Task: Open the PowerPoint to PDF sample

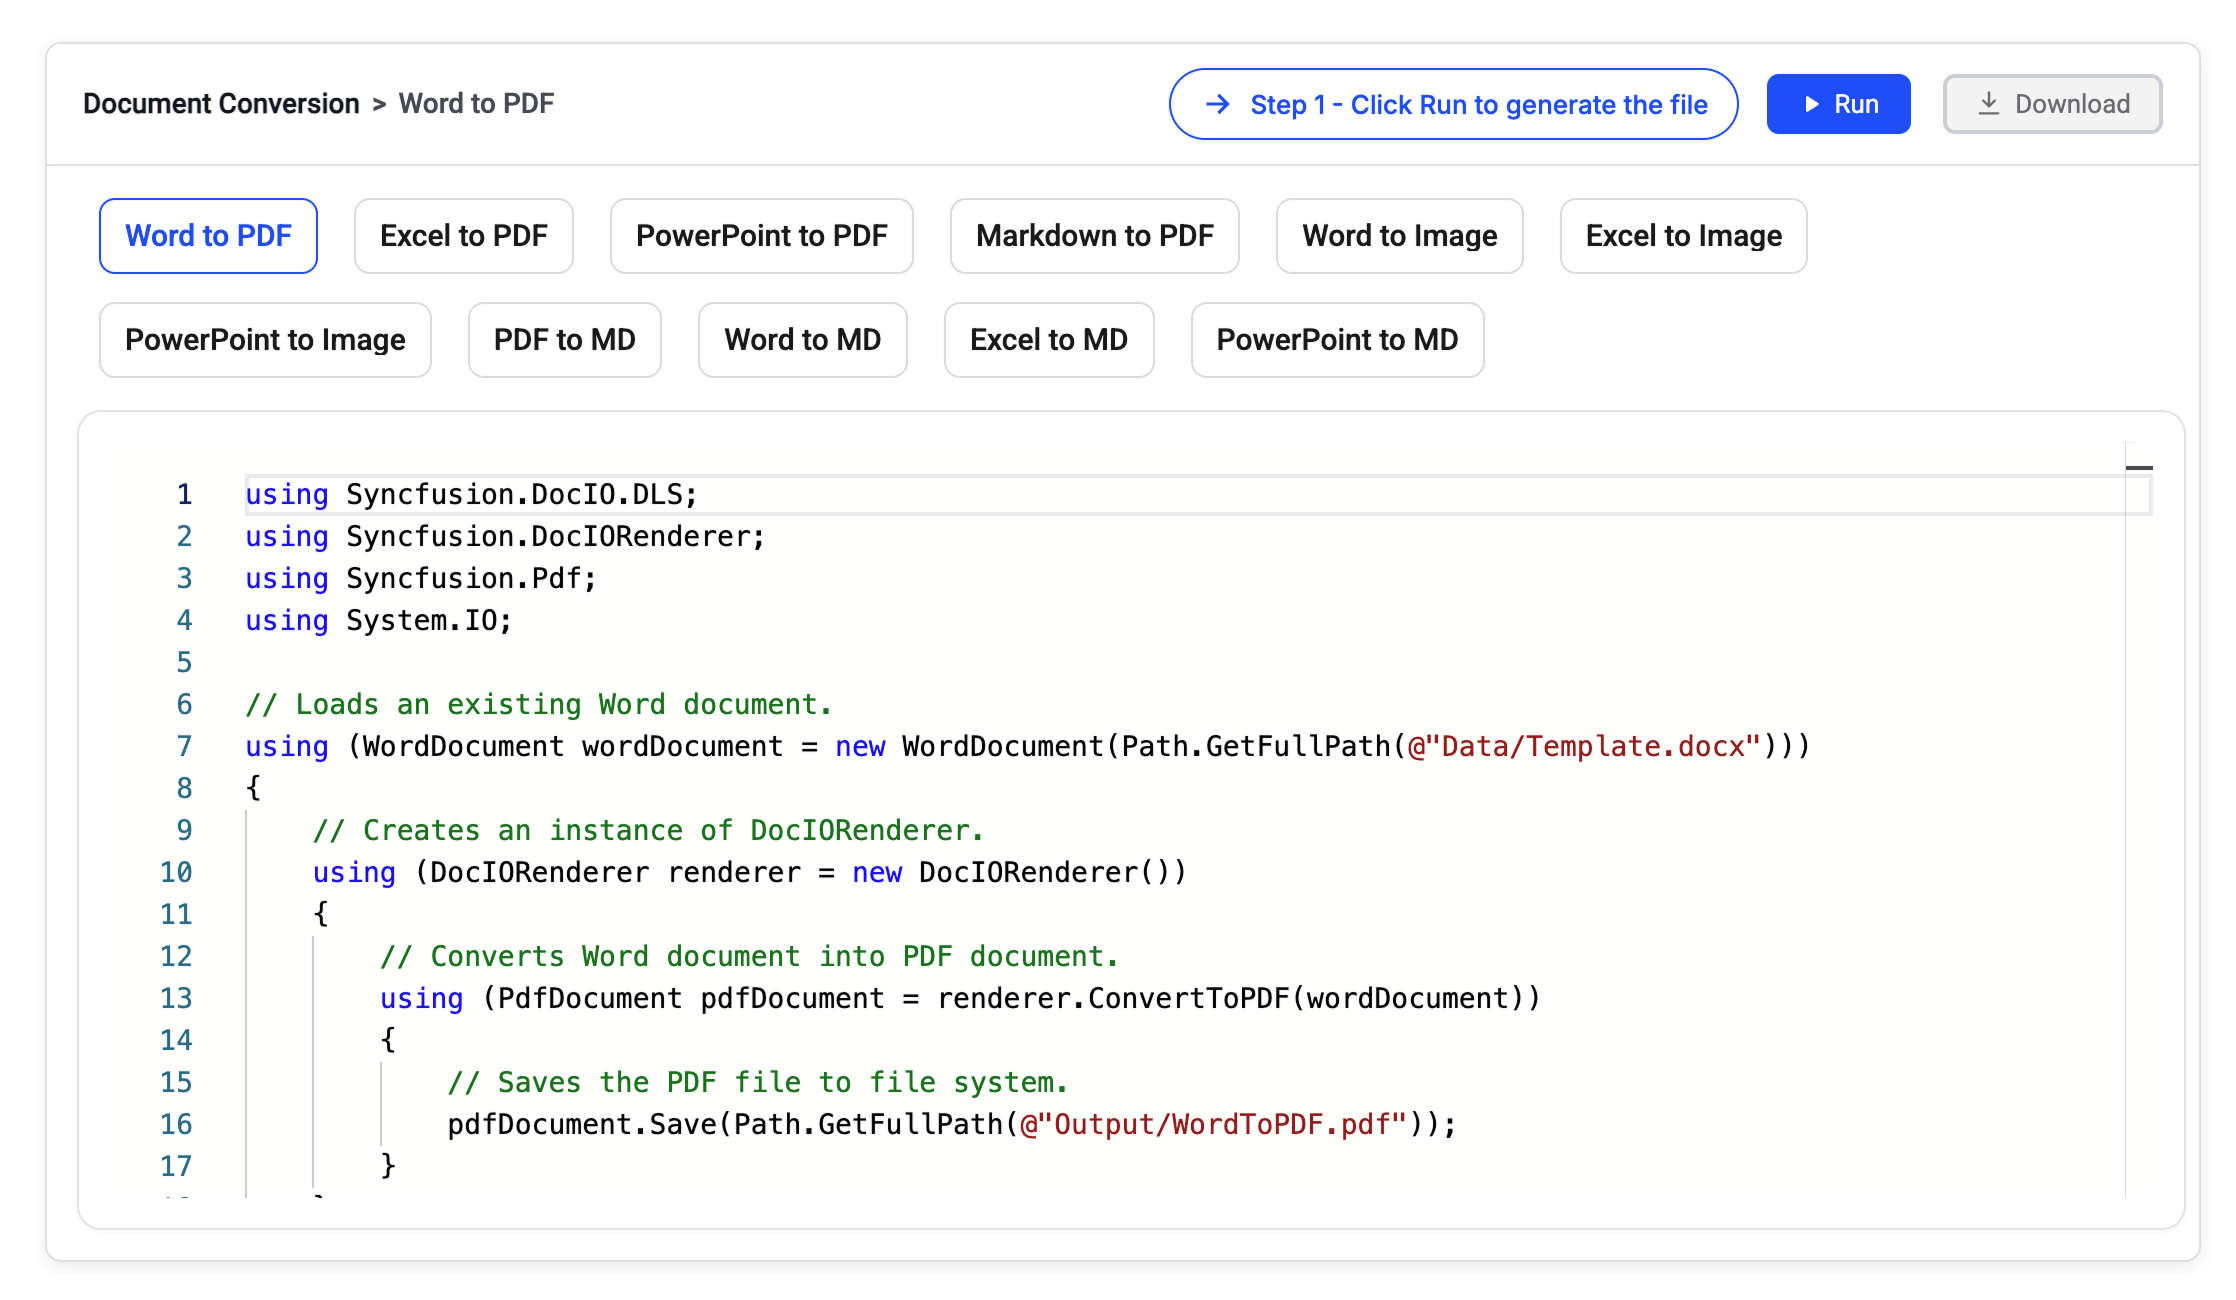Action: pos(762,236)
